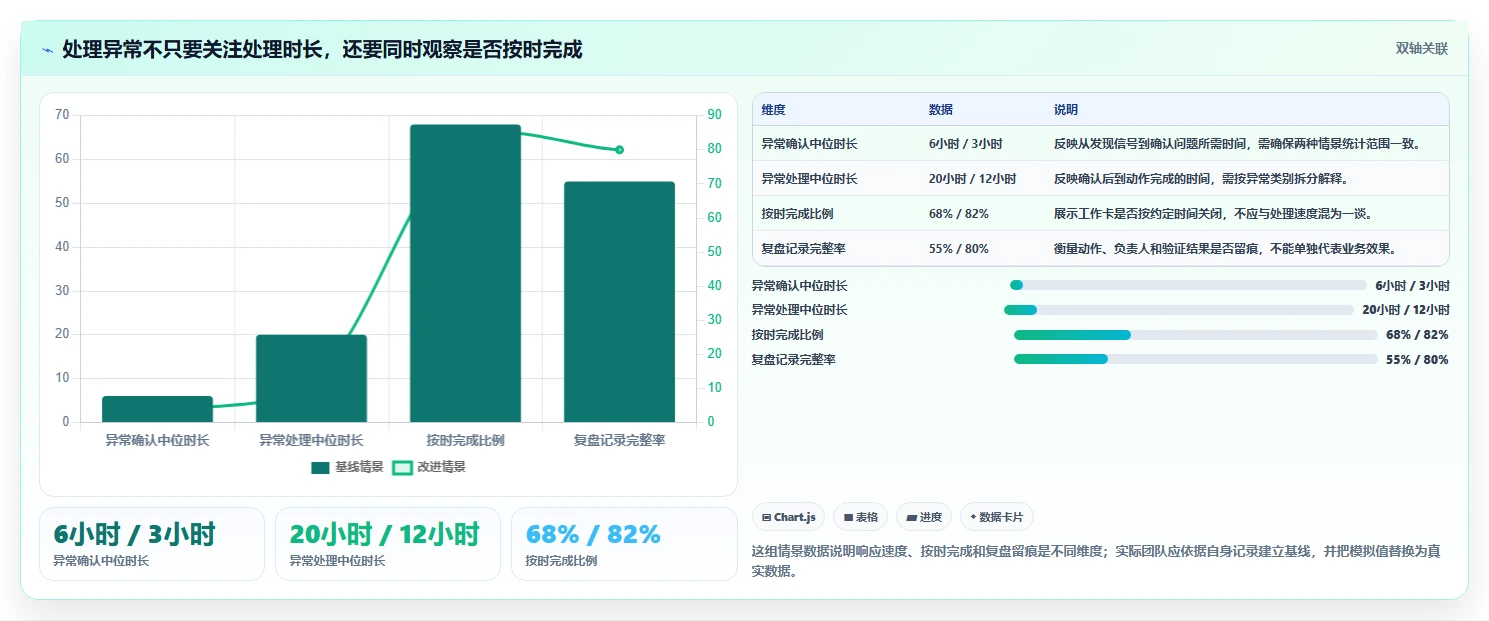Image resolution: width=1489 pixels, height=621 pixels.
Task: Click the lightning icon beside the title
Action: 48,49
